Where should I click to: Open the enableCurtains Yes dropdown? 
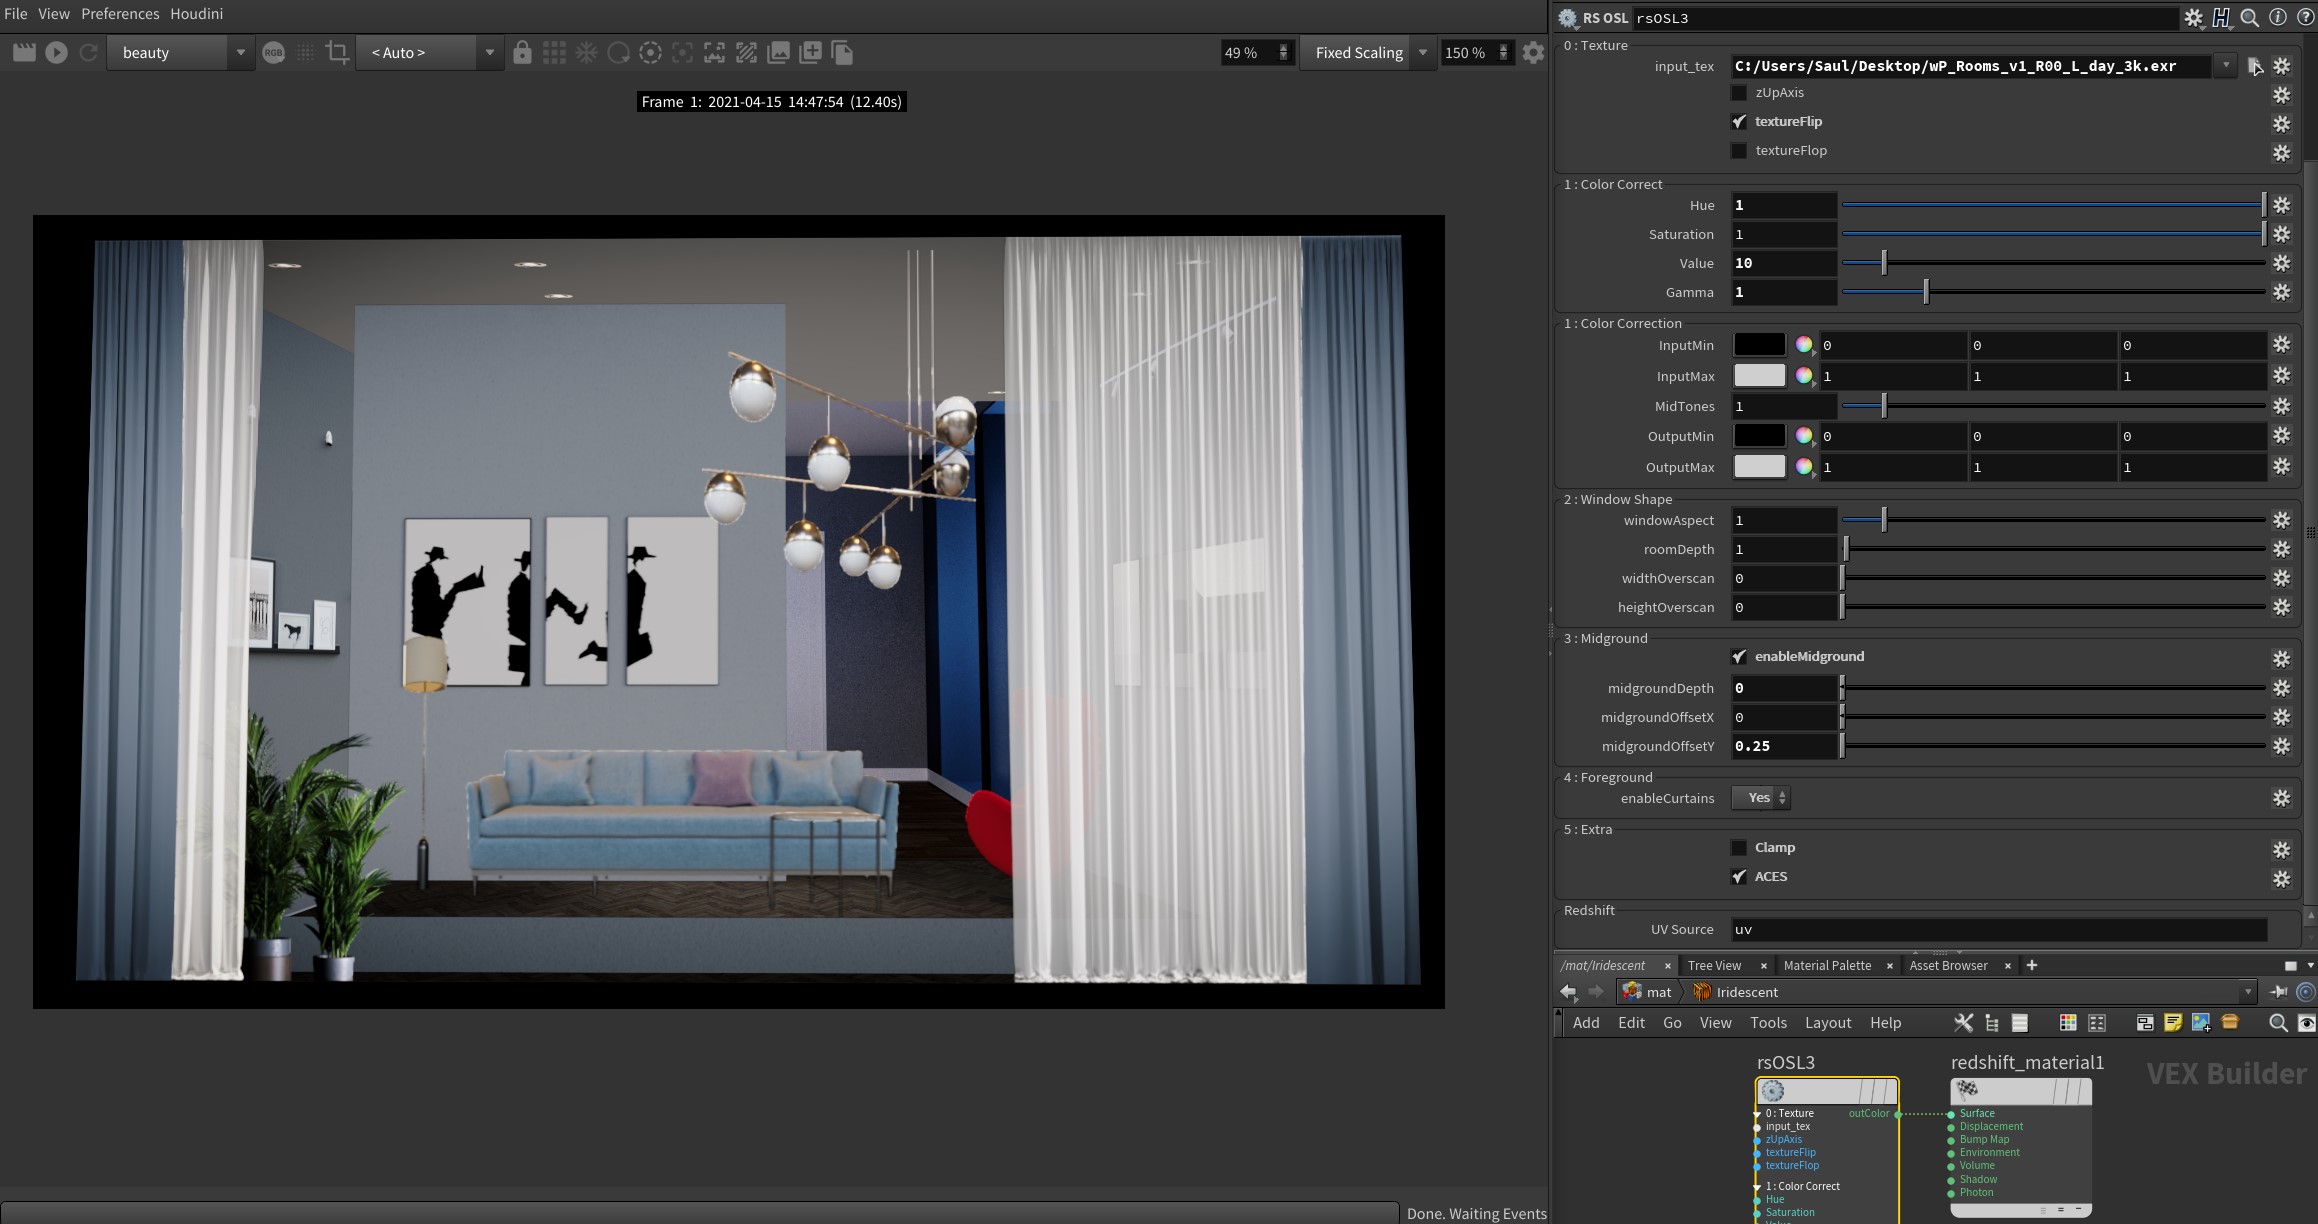pos(1761,798)
